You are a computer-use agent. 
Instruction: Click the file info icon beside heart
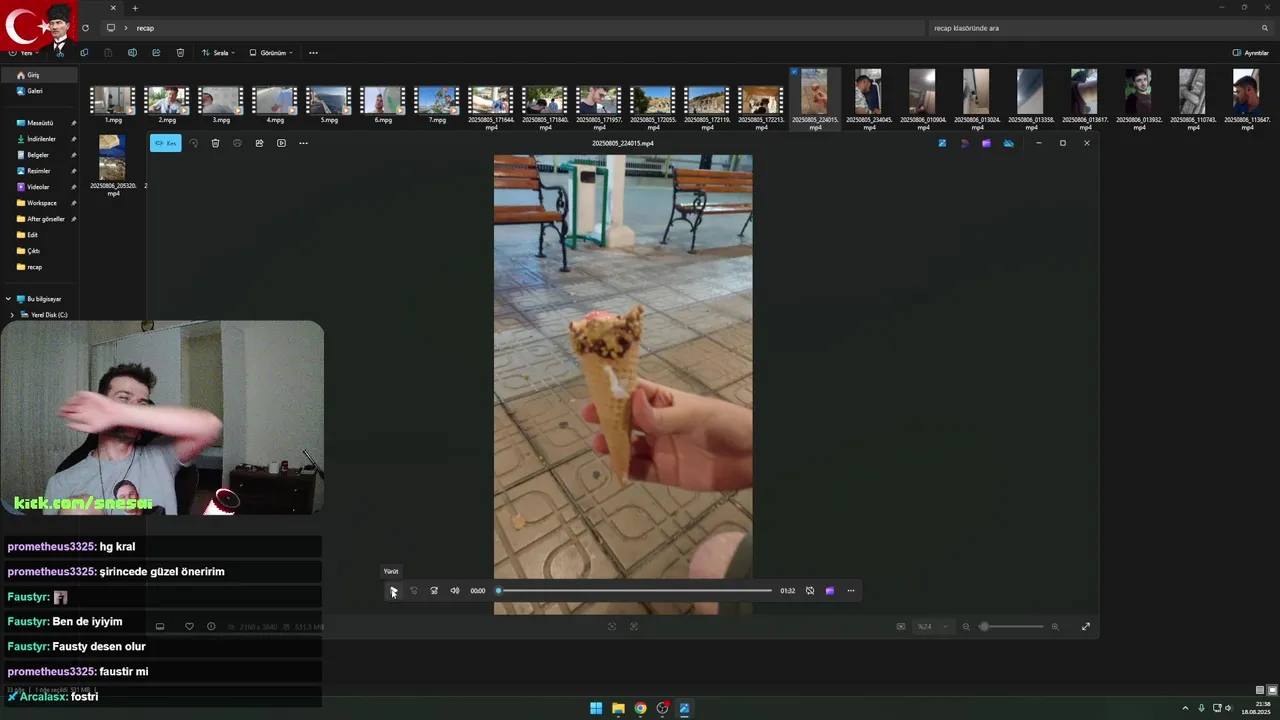pos(211,627)
